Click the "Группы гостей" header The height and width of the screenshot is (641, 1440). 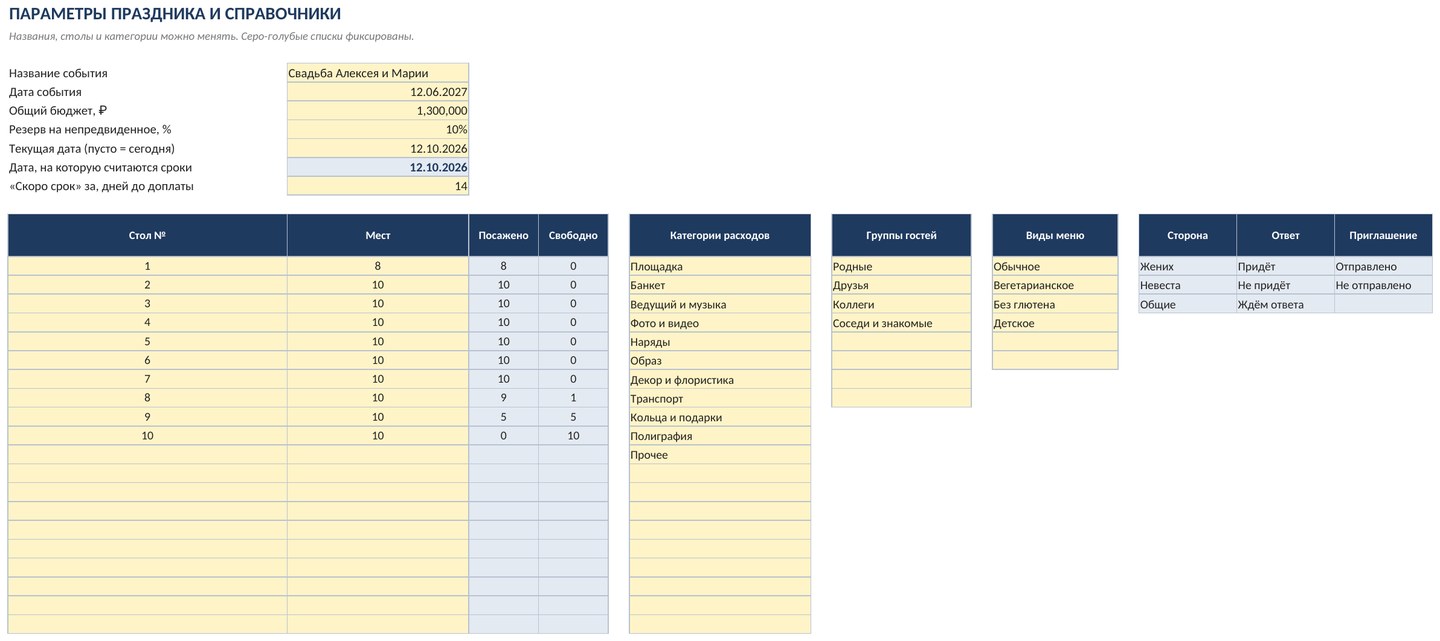(901, 235)
